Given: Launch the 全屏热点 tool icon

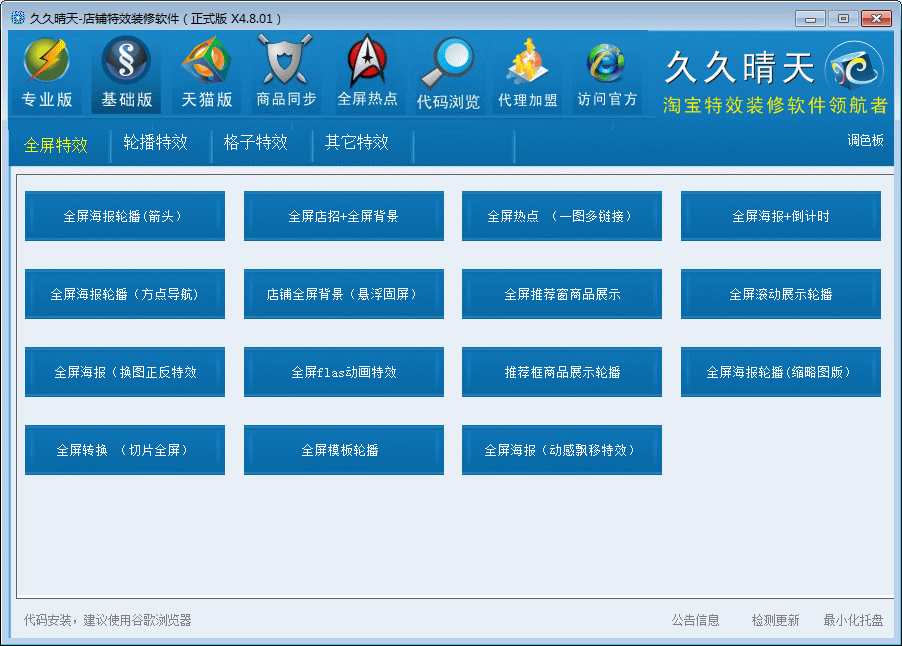Looking at the screenshot, I should (x=367, y=62).
